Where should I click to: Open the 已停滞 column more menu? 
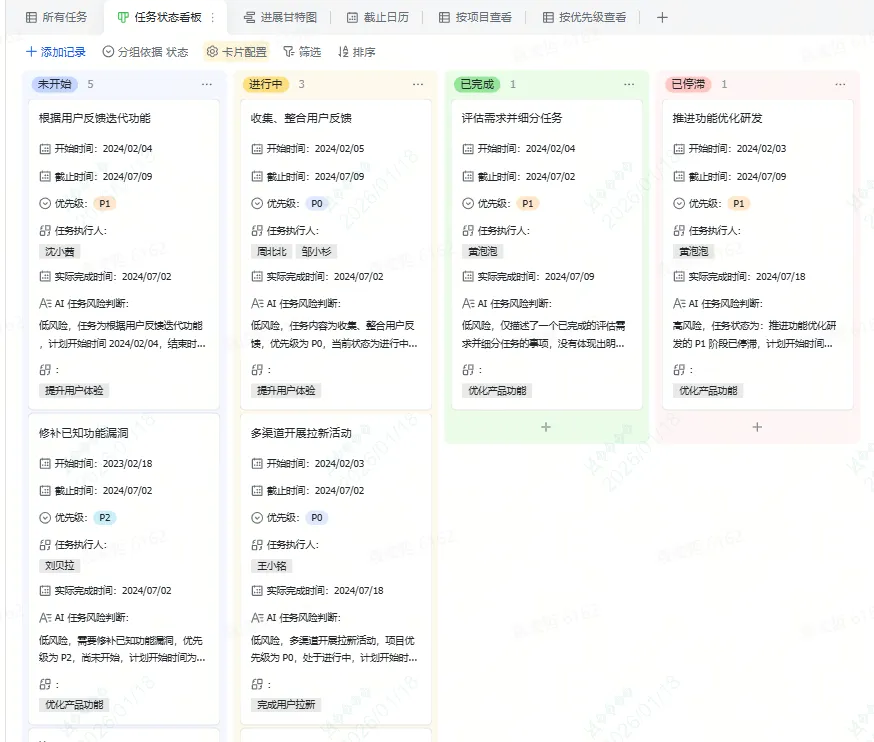coord(841,84)
